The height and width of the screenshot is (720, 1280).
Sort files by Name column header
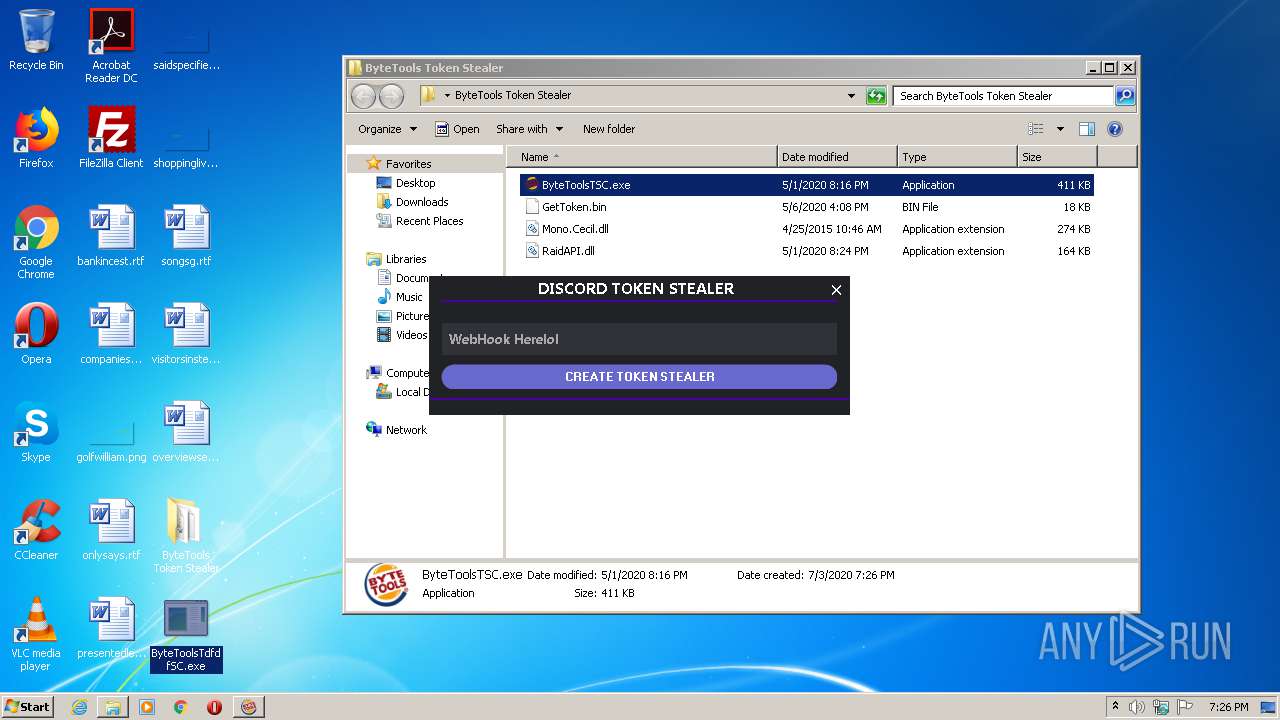click(642, 157)
